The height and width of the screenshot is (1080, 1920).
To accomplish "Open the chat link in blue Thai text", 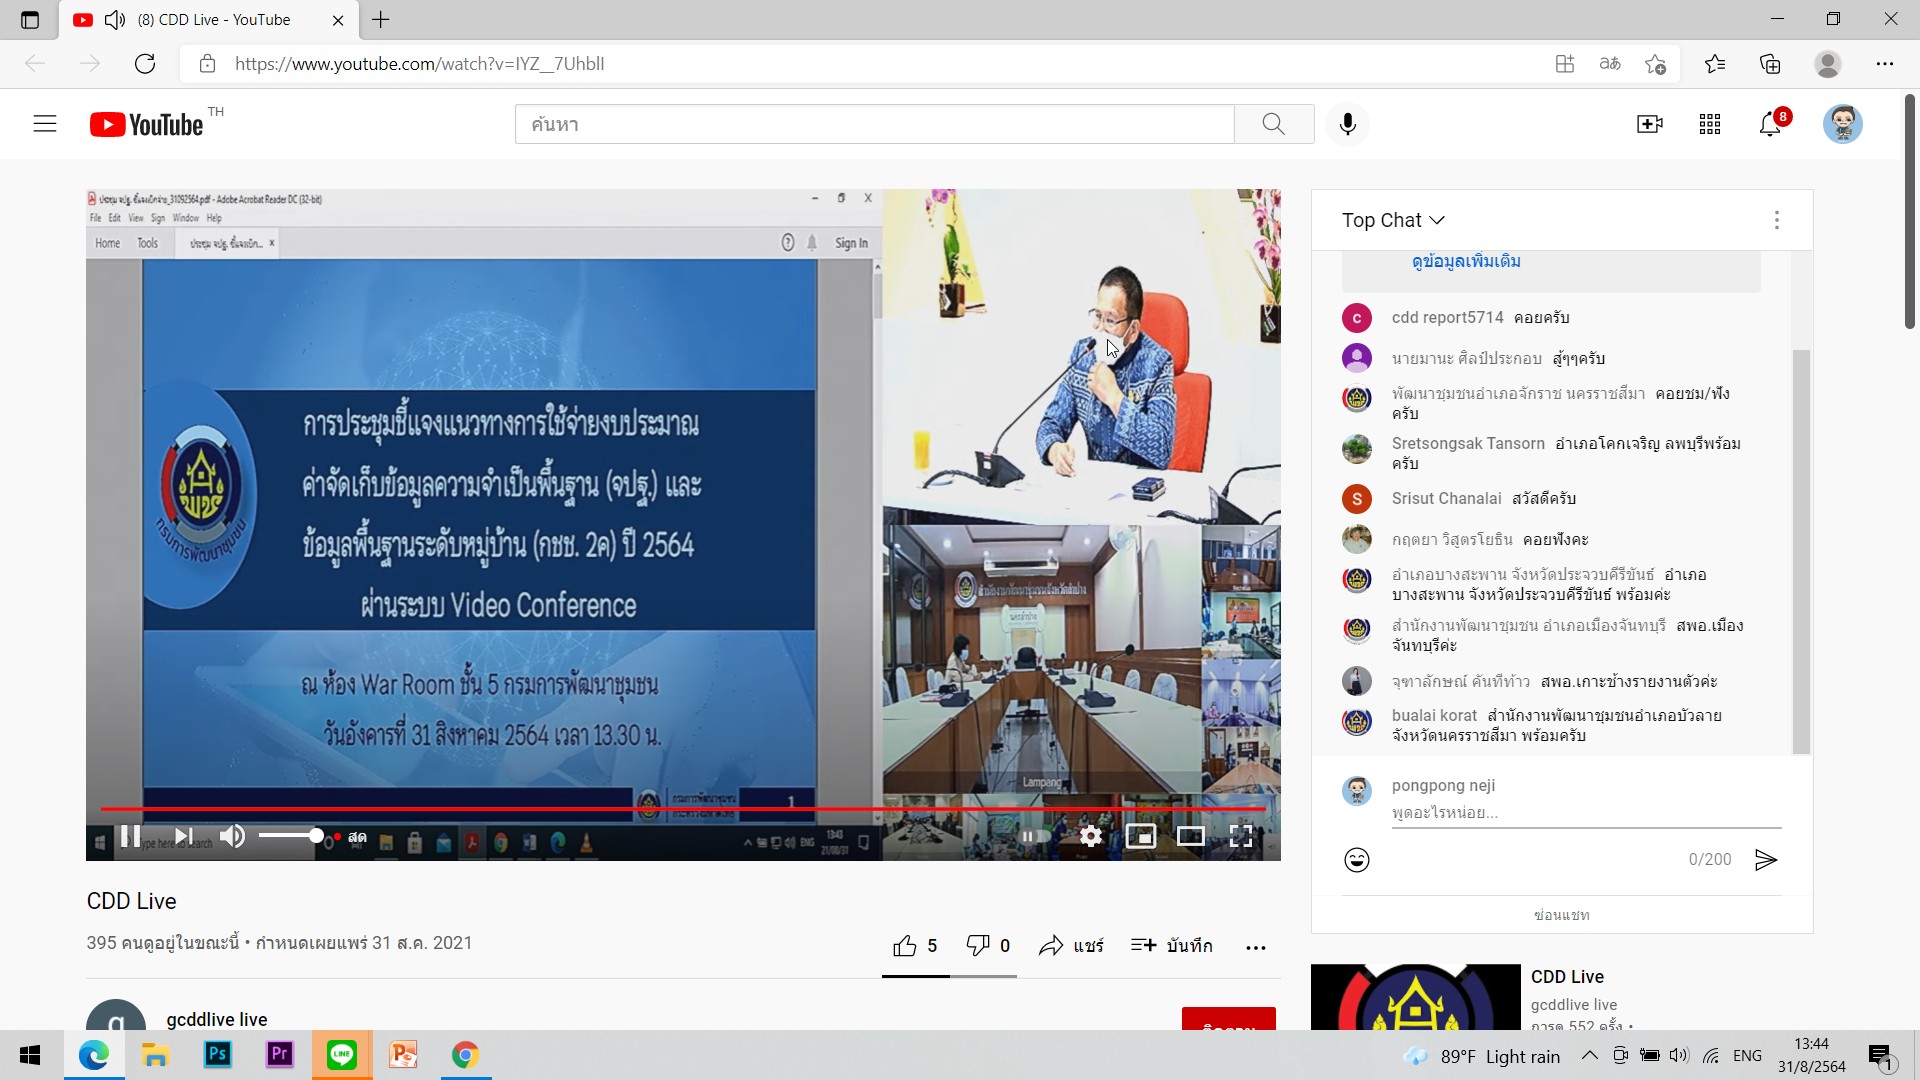I will (x=1466, y=261).
